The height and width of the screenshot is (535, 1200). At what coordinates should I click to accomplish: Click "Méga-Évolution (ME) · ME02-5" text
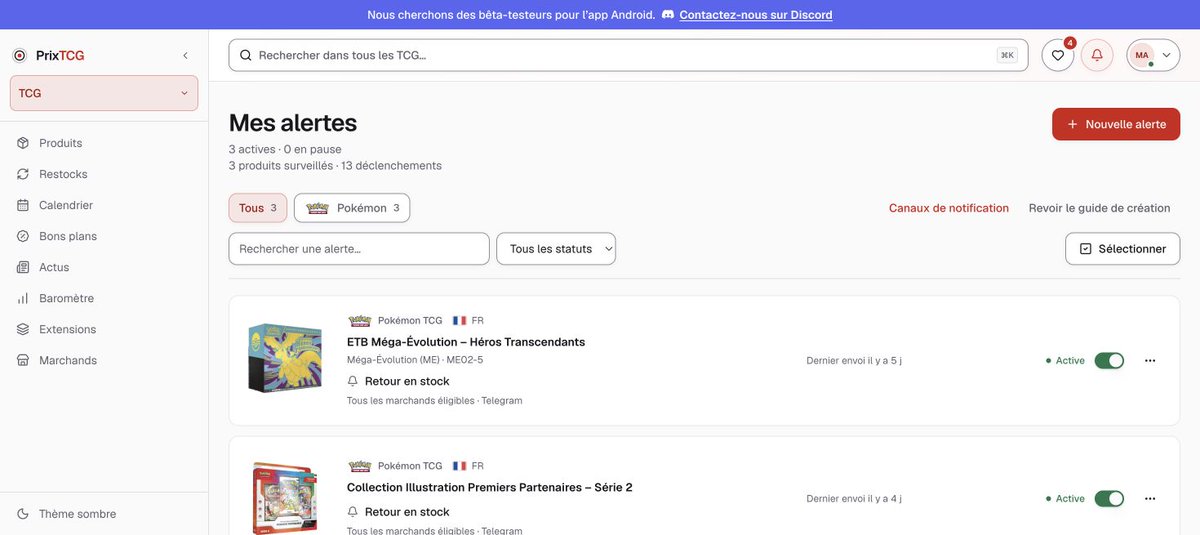(415, 360)
